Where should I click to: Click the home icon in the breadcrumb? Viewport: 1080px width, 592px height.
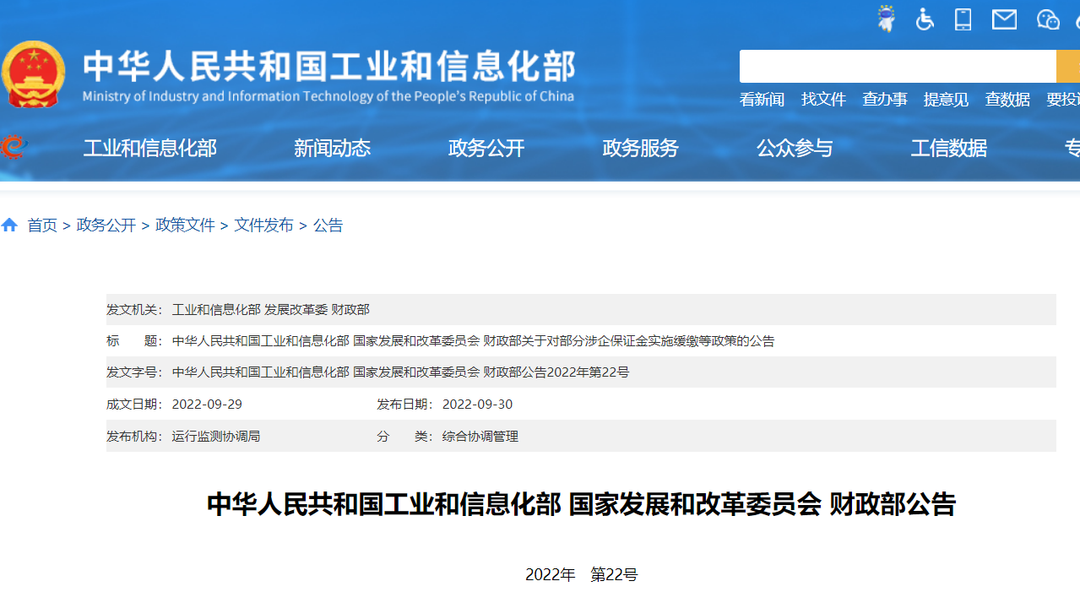click(x=10, y=225)
